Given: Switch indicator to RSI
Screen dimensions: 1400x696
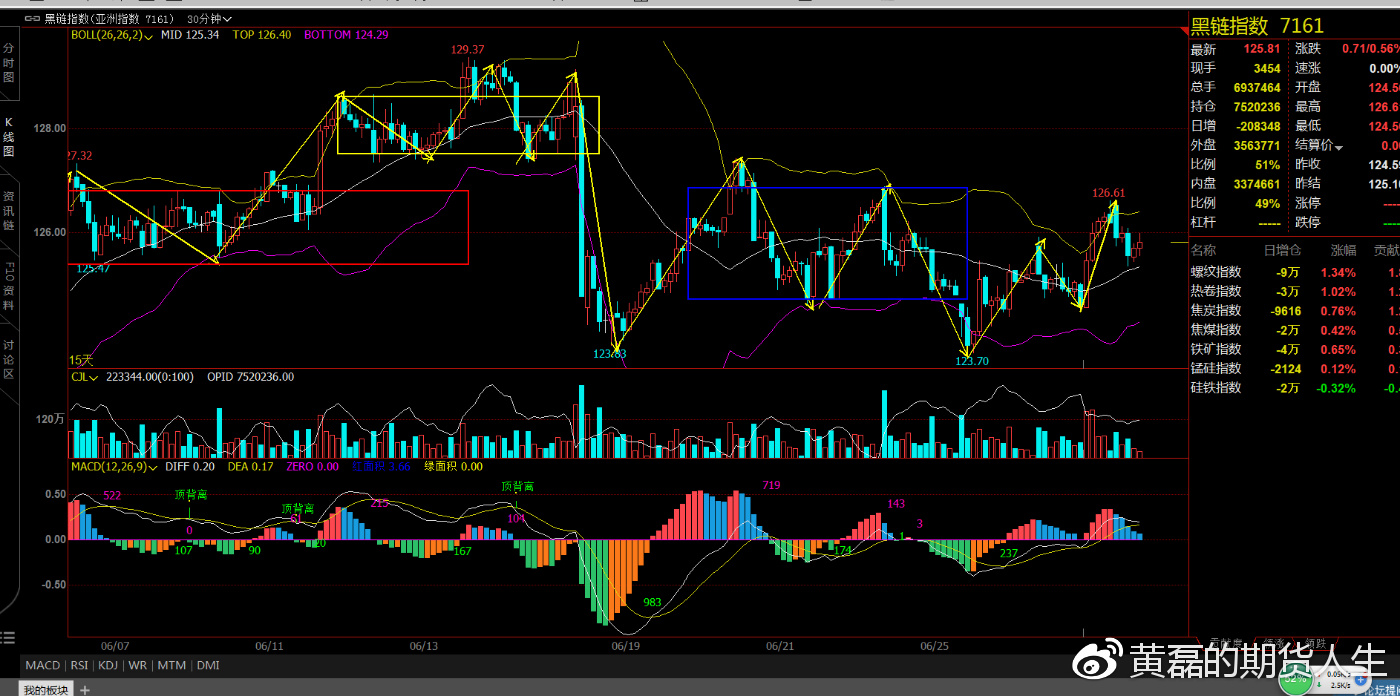Looking at the screenshot, I should click(79, 665).
